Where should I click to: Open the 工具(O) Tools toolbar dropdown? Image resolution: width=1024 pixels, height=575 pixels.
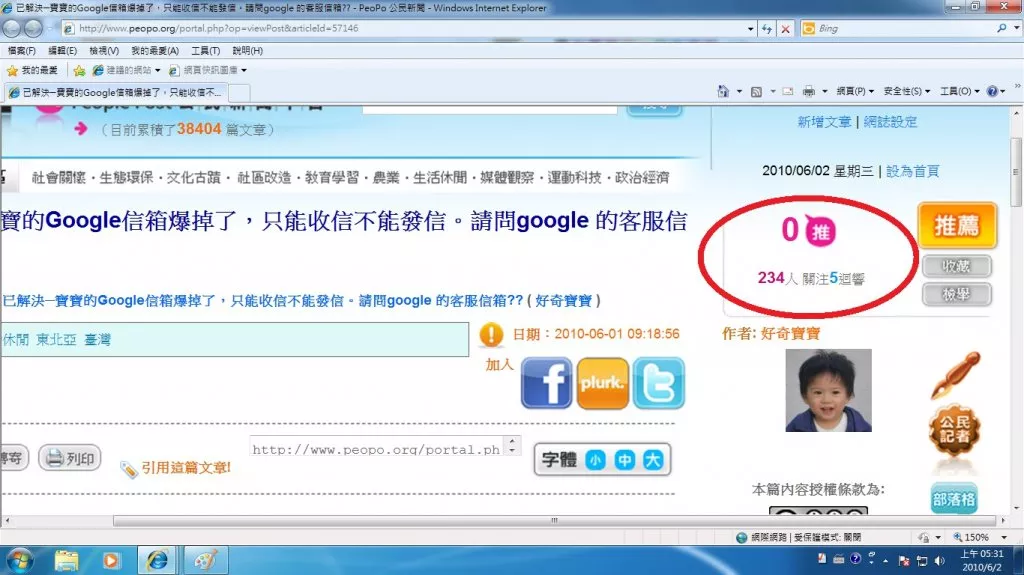[x=959, y=91]
